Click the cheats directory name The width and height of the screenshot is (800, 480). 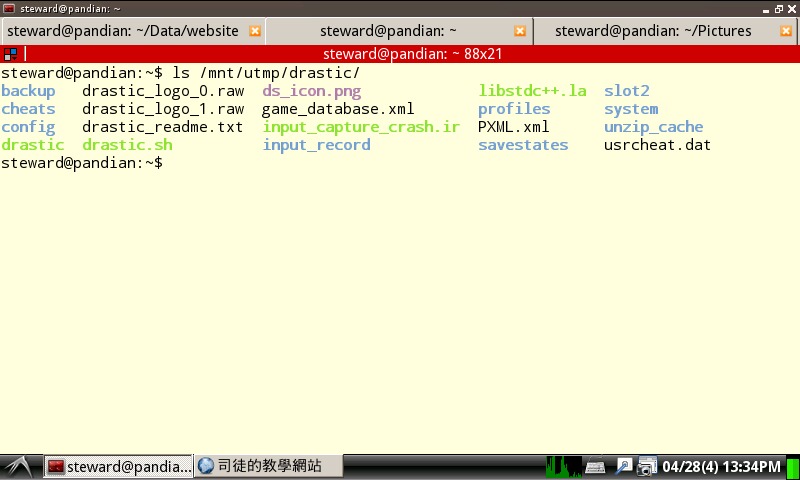(28, 109)
